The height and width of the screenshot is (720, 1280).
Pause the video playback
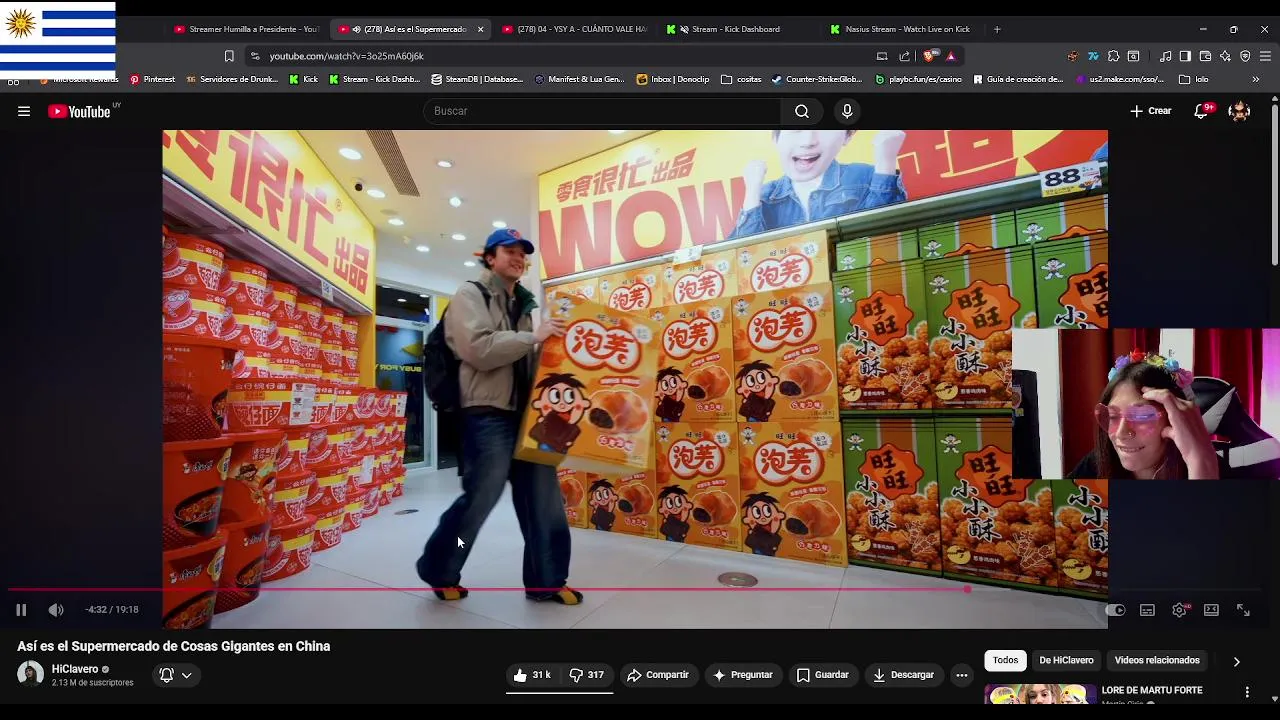(x=21, y=610)
